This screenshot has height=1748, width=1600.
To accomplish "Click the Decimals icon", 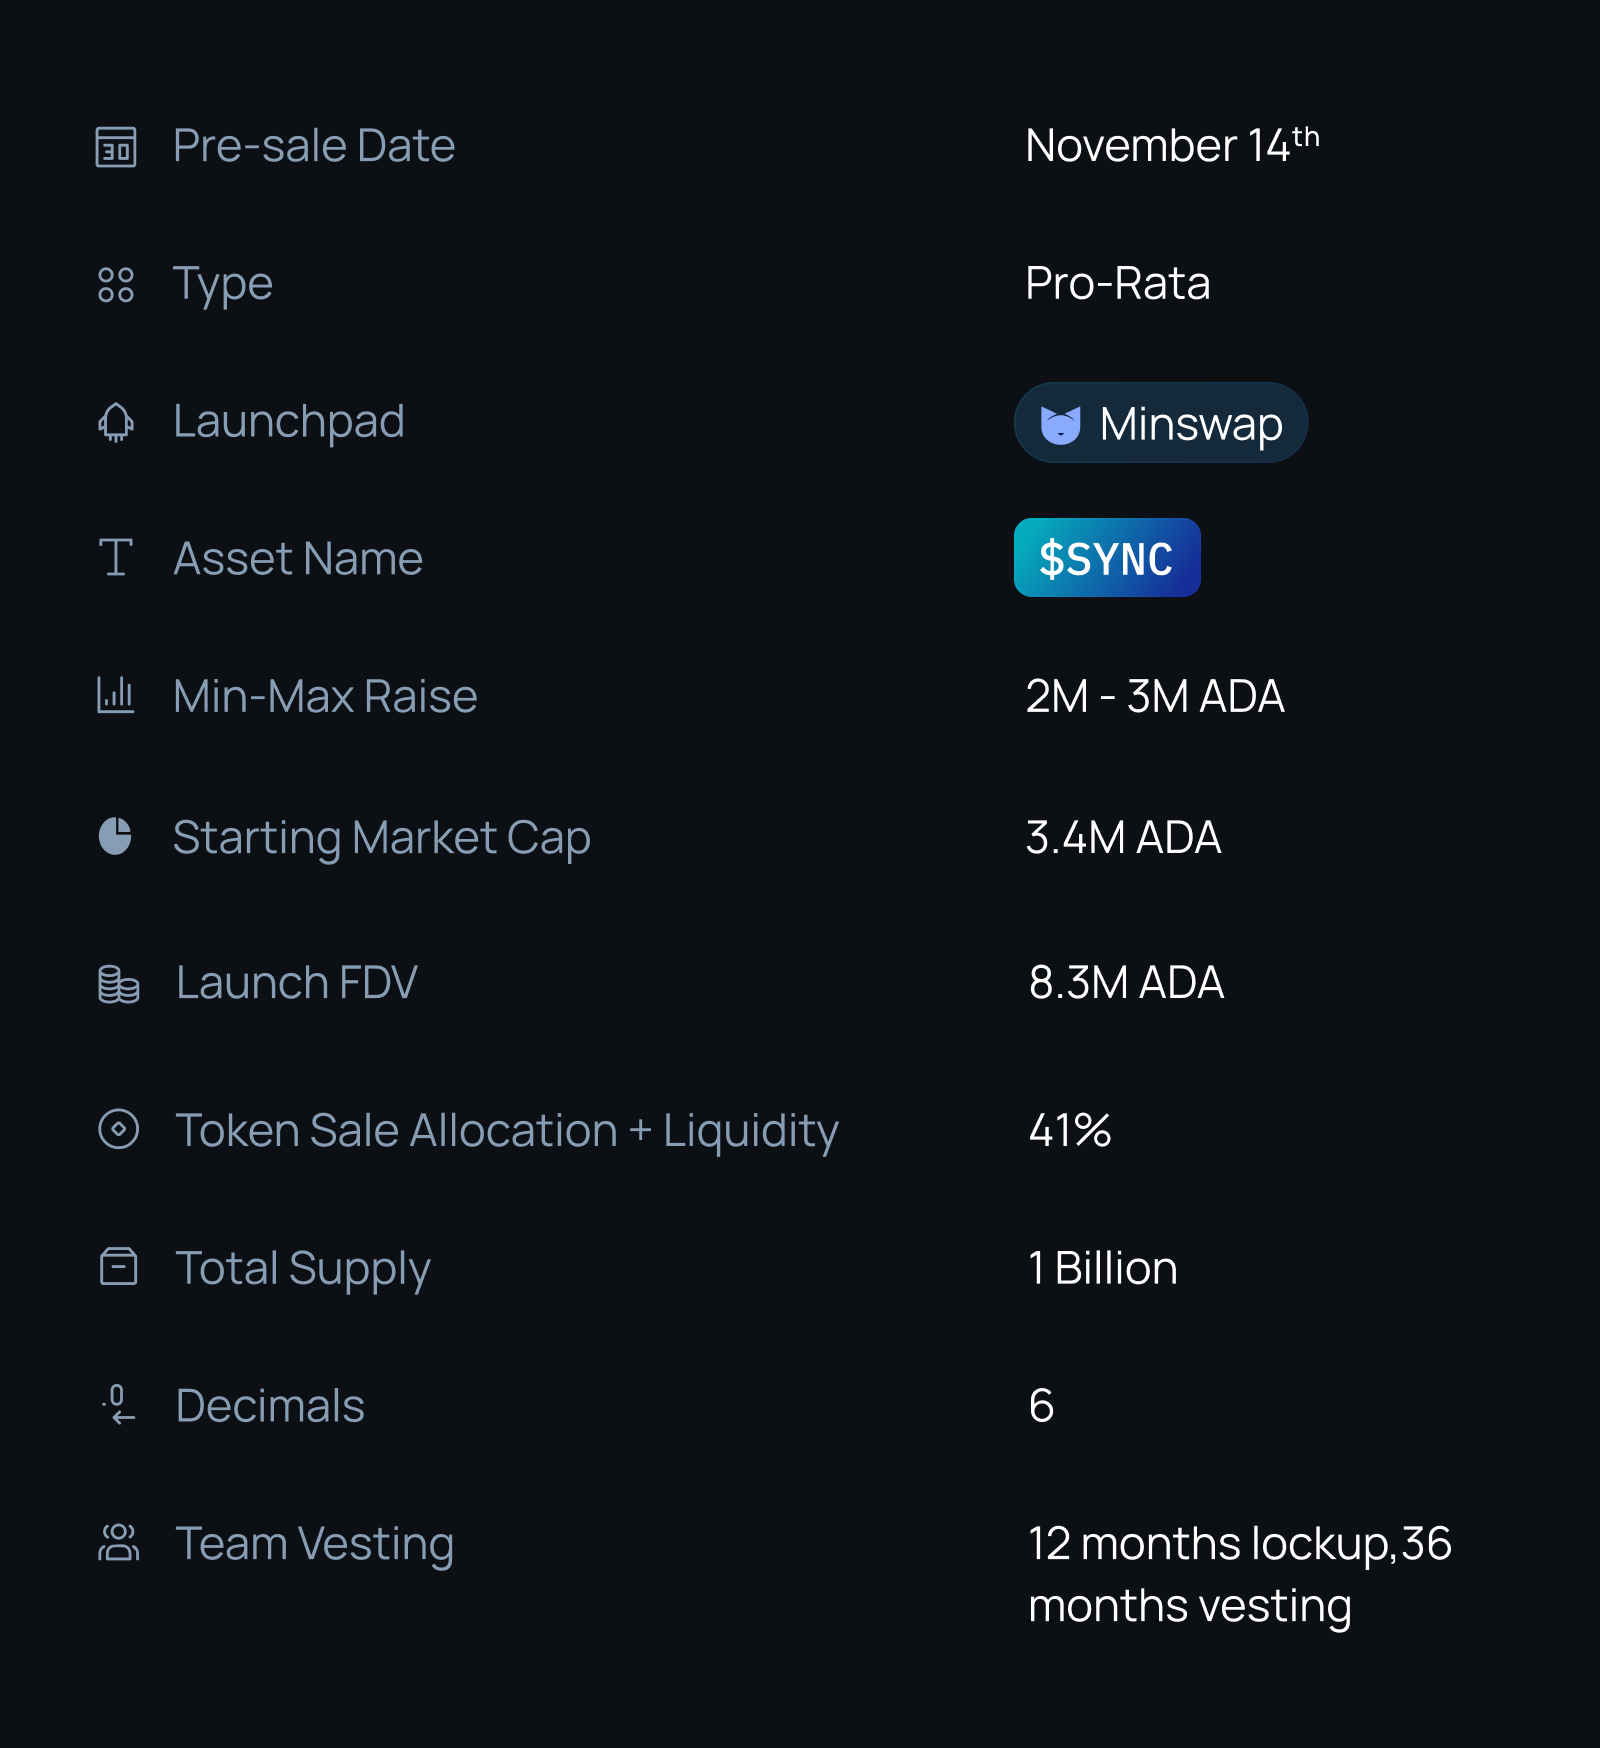I will coord(118,1404).
